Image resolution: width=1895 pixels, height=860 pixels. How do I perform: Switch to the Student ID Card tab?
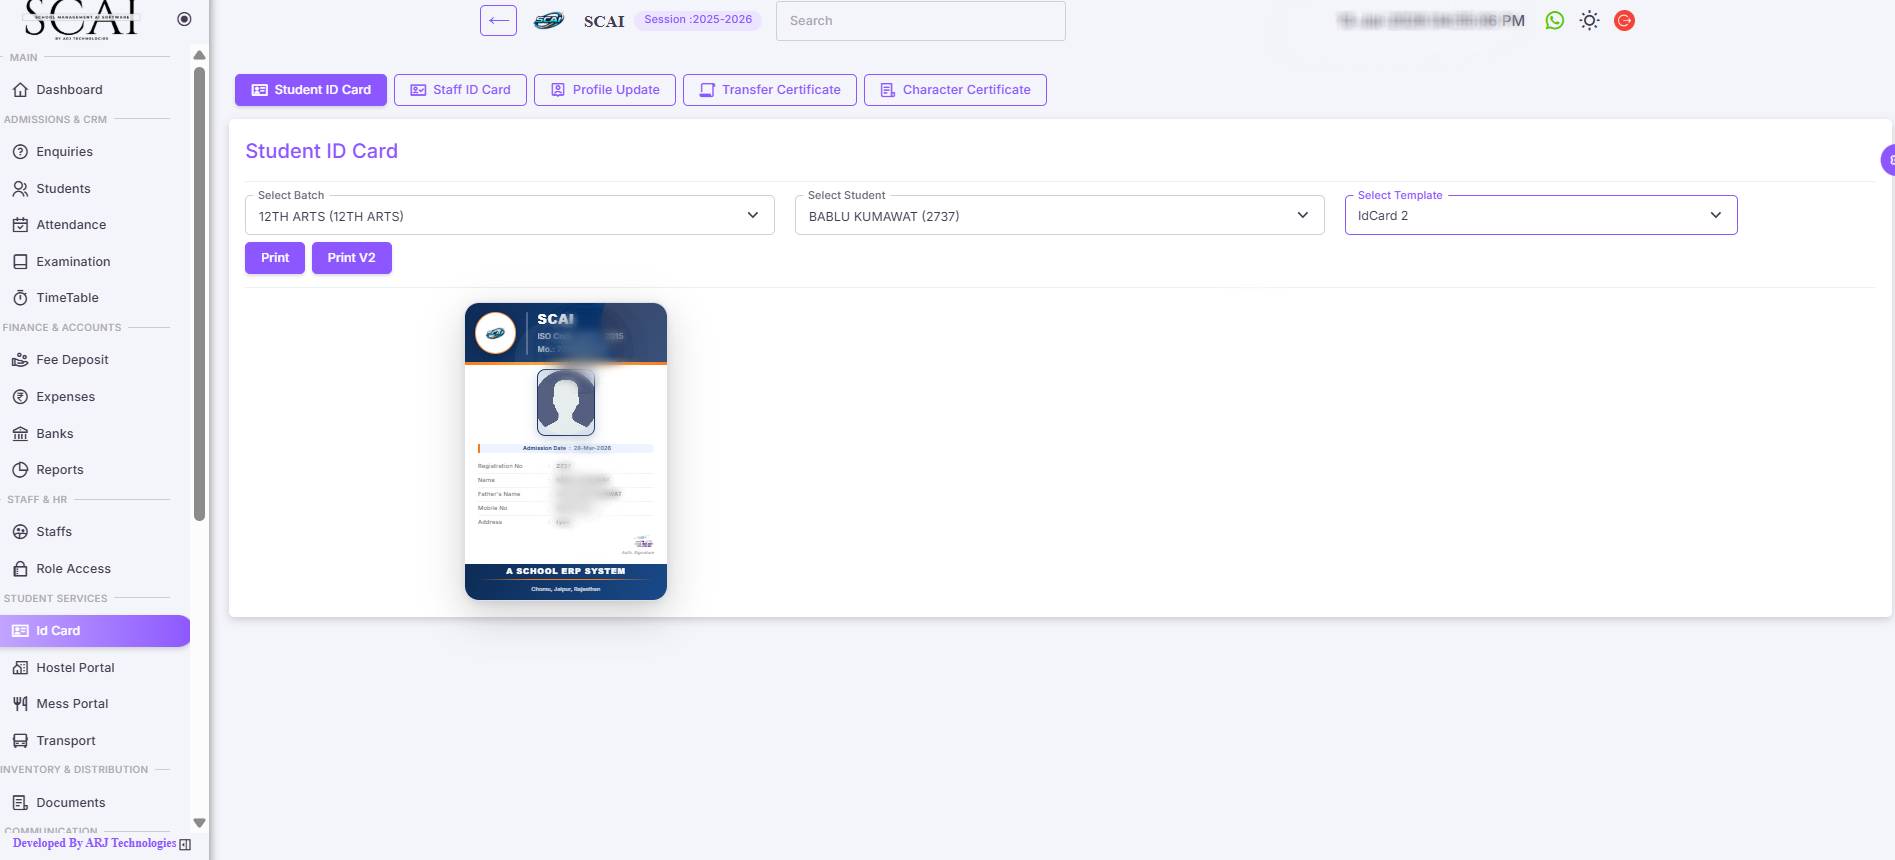coord(311,90)
